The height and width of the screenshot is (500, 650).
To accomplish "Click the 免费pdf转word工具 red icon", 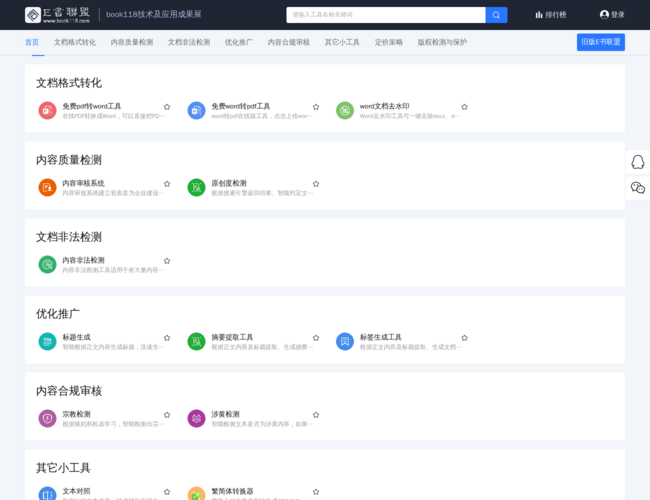I will click(47, 111).
